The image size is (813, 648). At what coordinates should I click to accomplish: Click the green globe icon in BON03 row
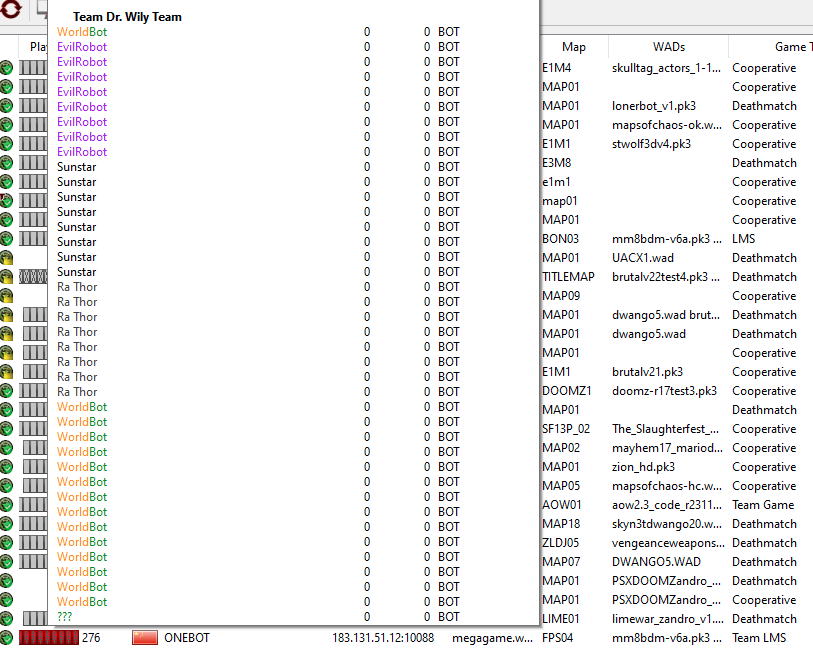coord(6,239)
